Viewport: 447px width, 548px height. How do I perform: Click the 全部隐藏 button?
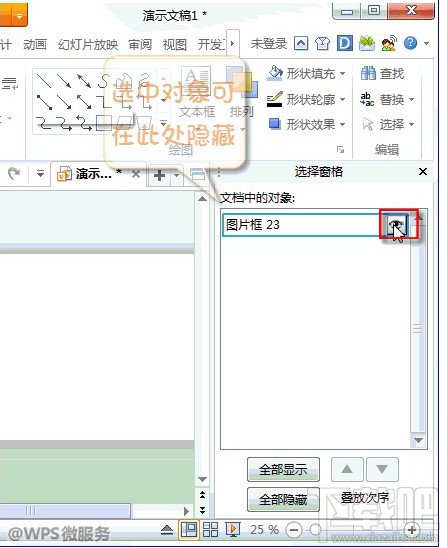tap(283, 499)
